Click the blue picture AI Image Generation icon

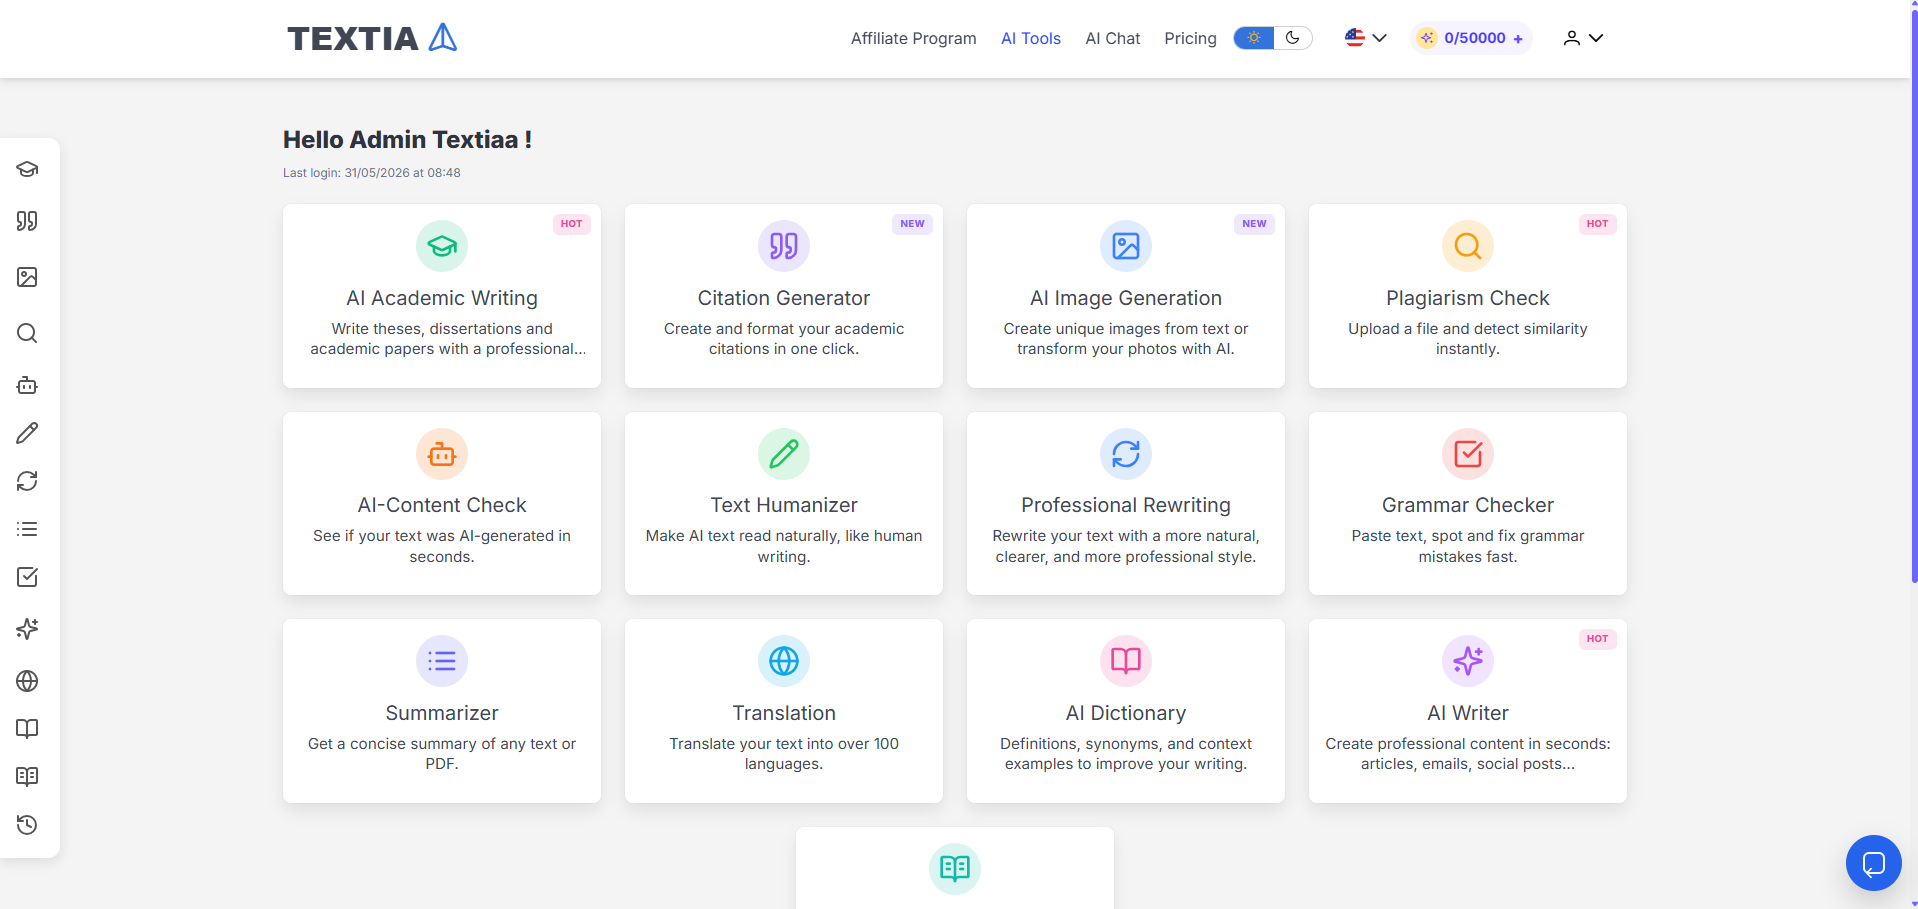[1126, 246]
